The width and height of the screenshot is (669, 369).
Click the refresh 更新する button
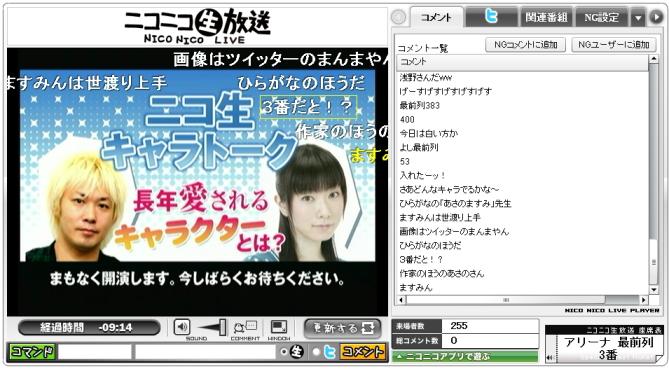tap(342, 328)
